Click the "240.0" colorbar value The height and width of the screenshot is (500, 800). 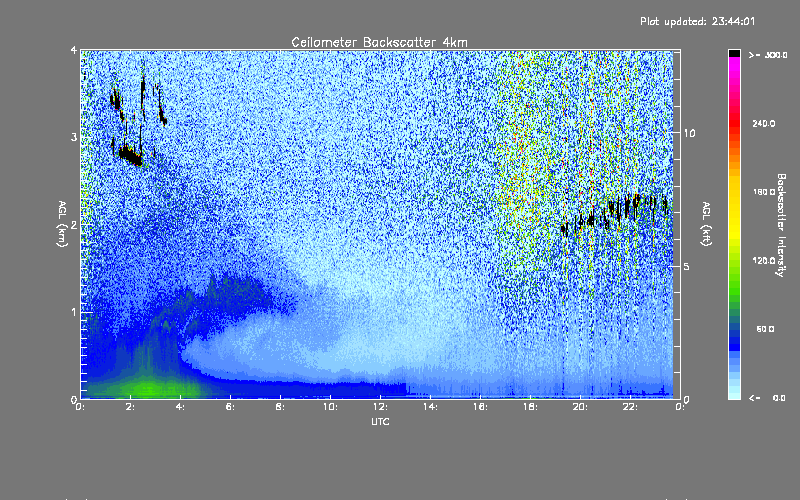tap(764, 123)
